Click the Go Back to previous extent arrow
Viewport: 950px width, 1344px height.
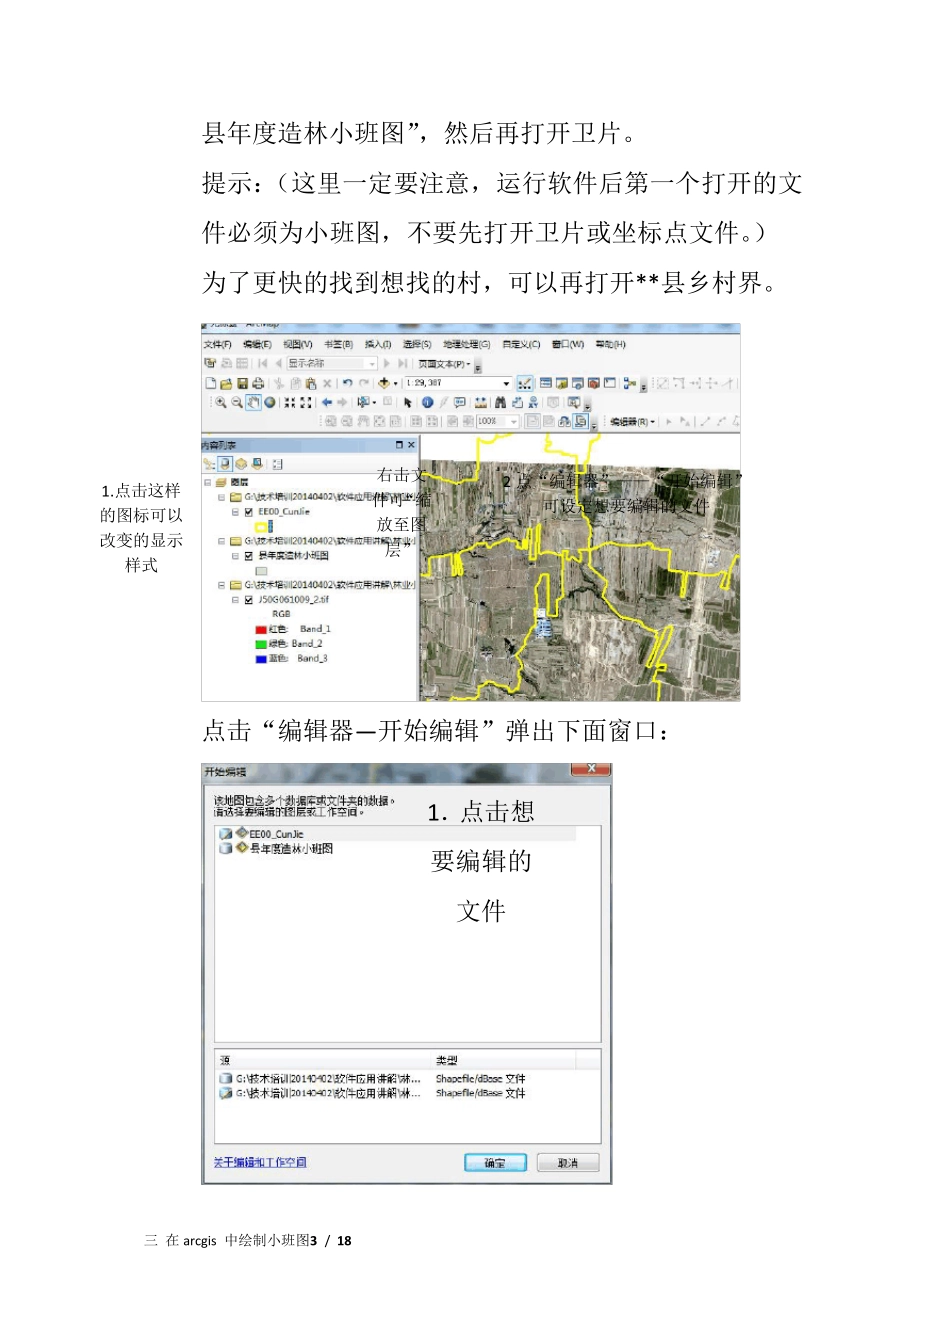[x=327, y=403]
